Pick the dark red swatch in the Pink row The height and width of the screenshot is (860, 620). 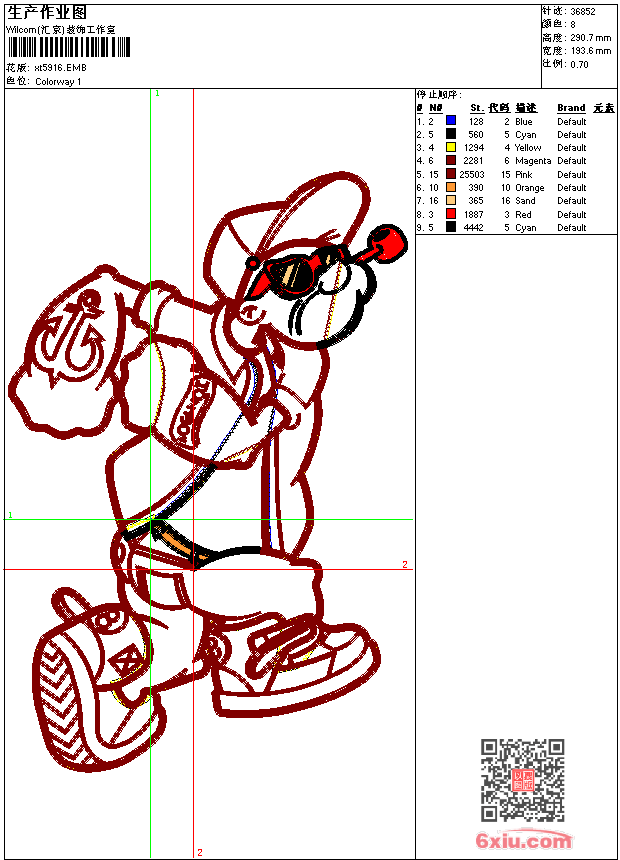451,174
